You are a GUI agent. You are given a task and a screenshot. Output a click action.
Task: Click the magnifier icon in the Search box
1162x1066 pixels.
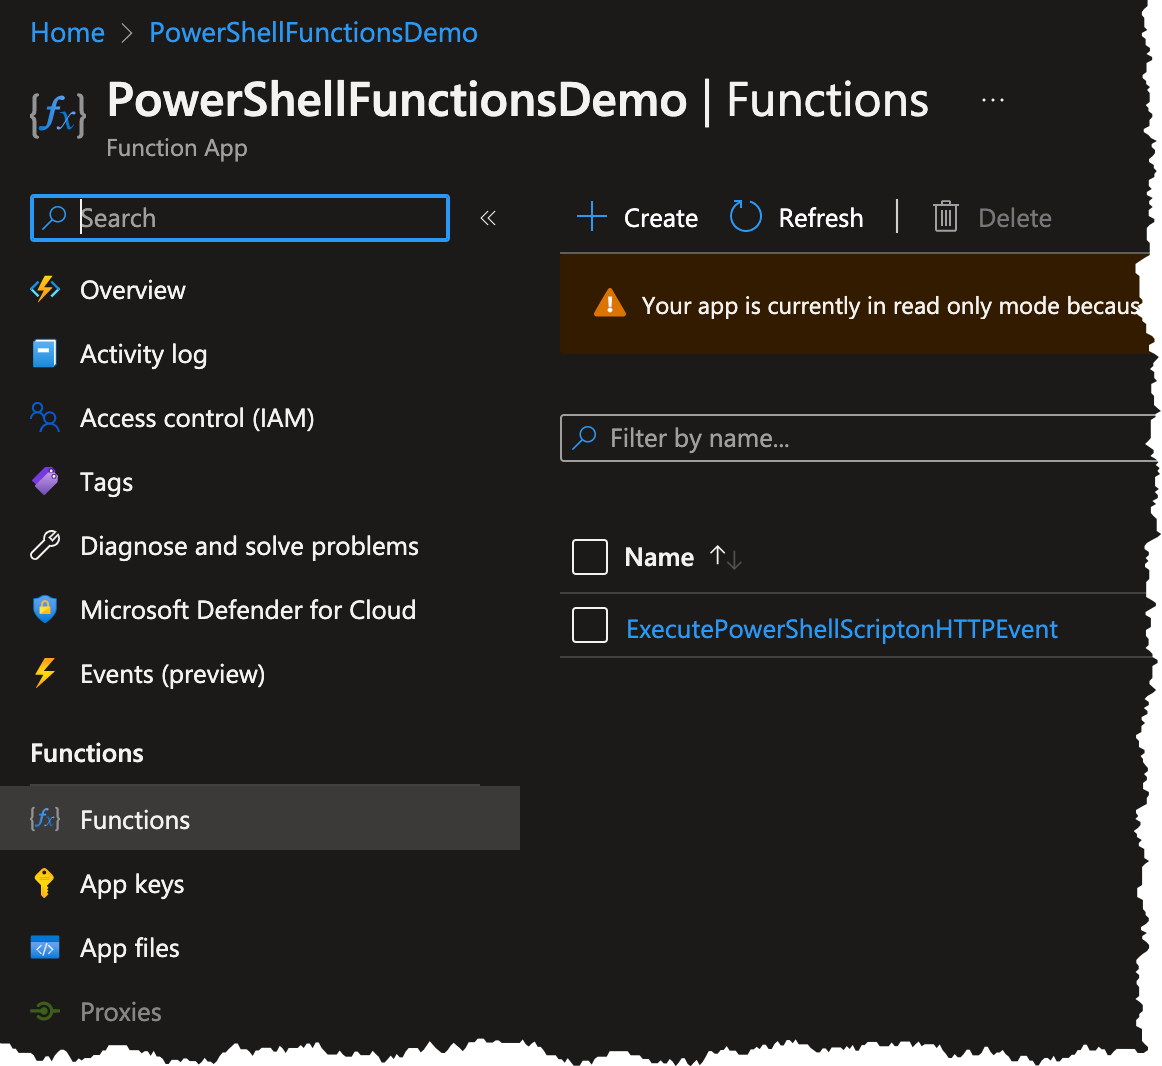[54, 217]
